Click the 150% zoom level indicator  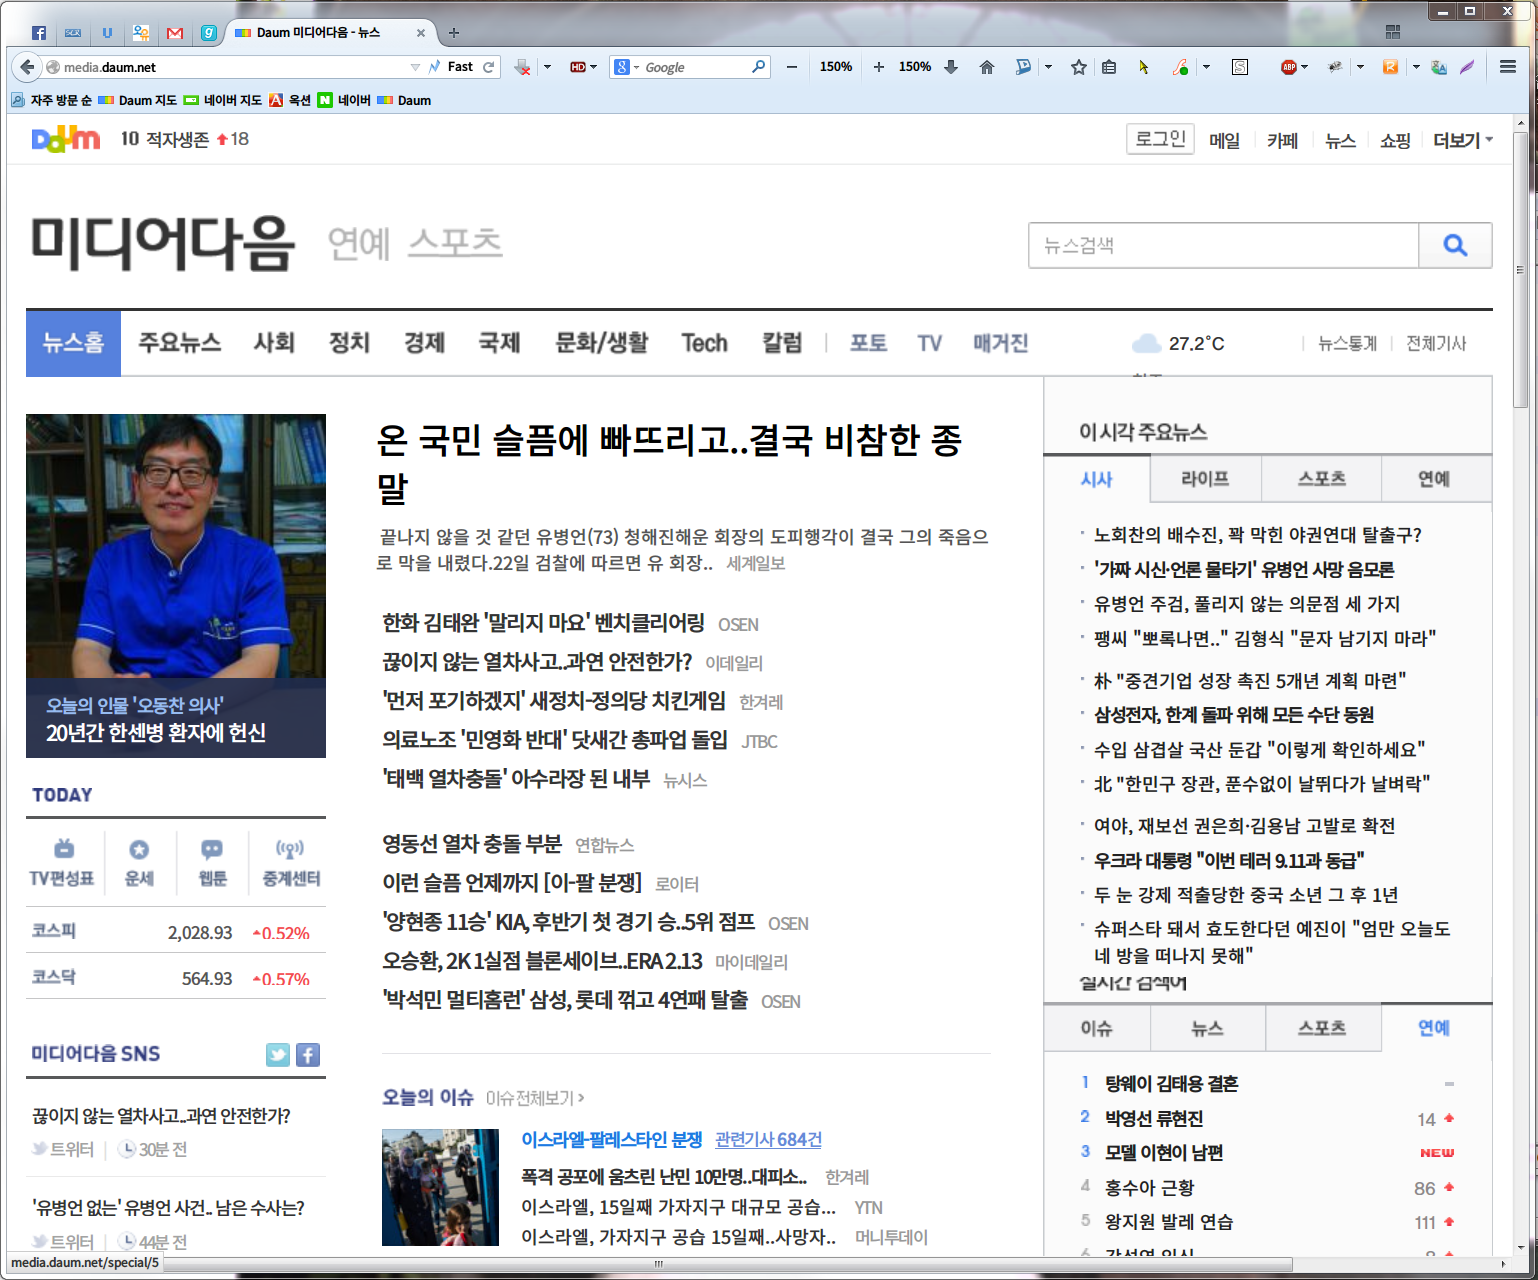pyautogui.click(x=836, y=67)
